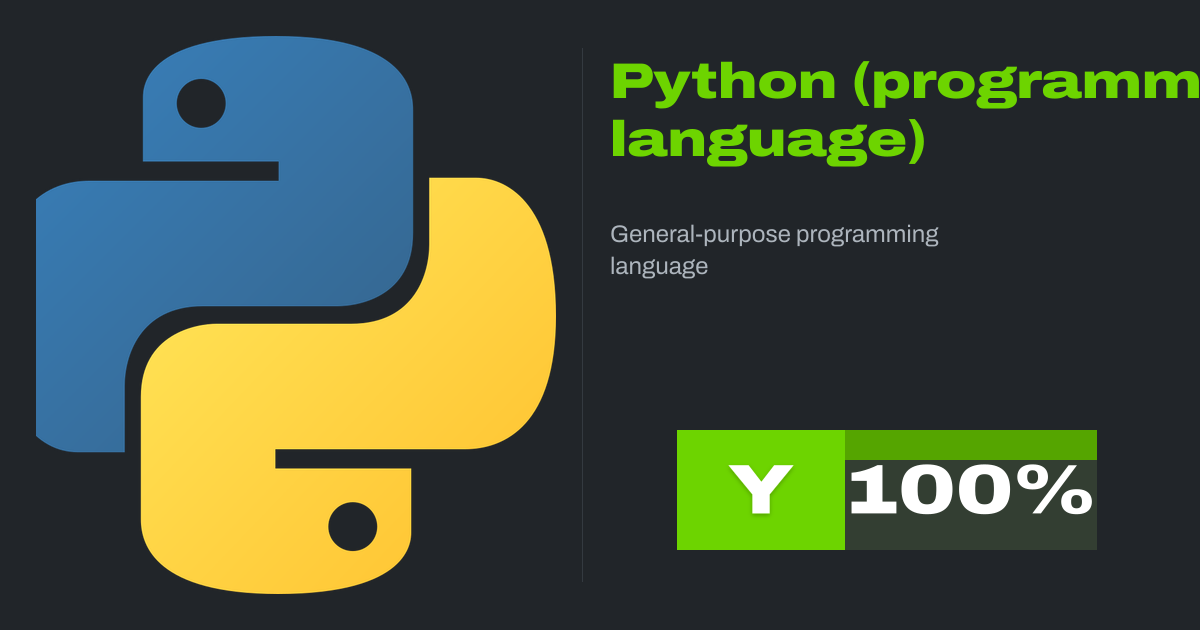Click the green Y badge

coord(760,490)
